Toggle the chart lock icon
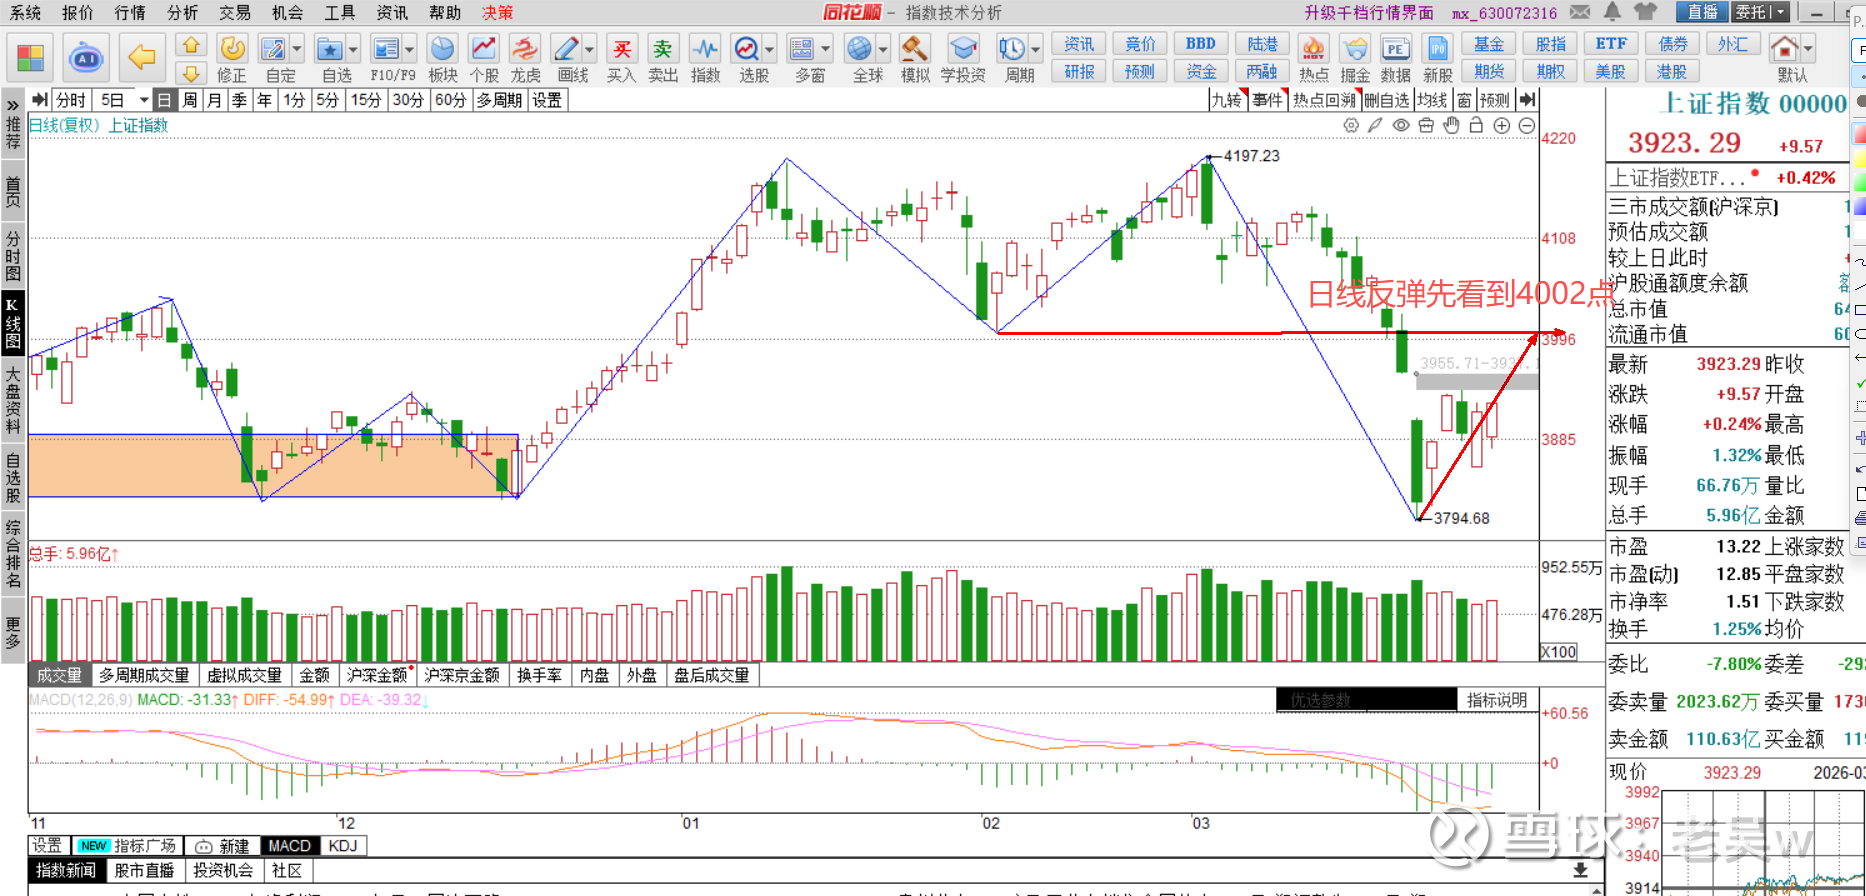Viewport: 1866px width, 896px height. point(1476,125)
